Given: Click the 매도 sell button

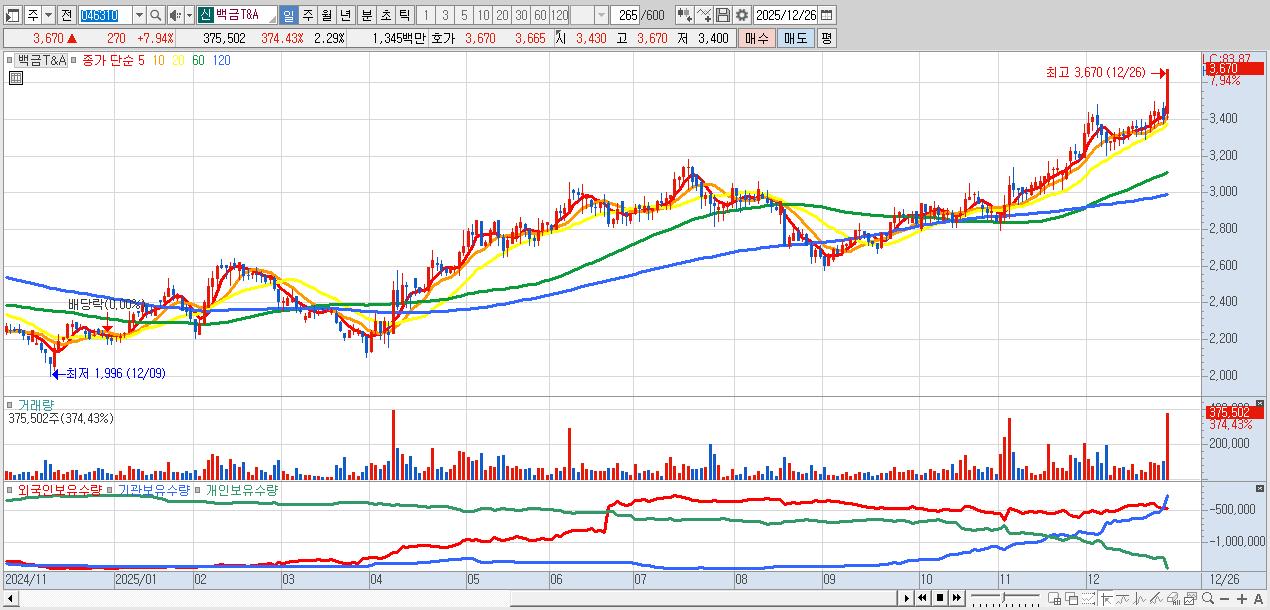Looking at the screenshot, I should (795, 38).
